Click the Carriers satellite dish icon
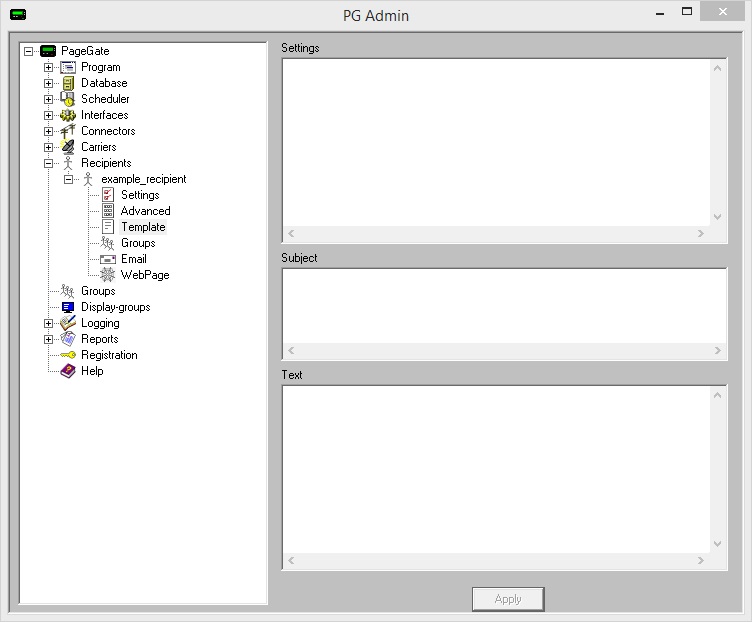752x622 pixels. (x=68, y=147)
